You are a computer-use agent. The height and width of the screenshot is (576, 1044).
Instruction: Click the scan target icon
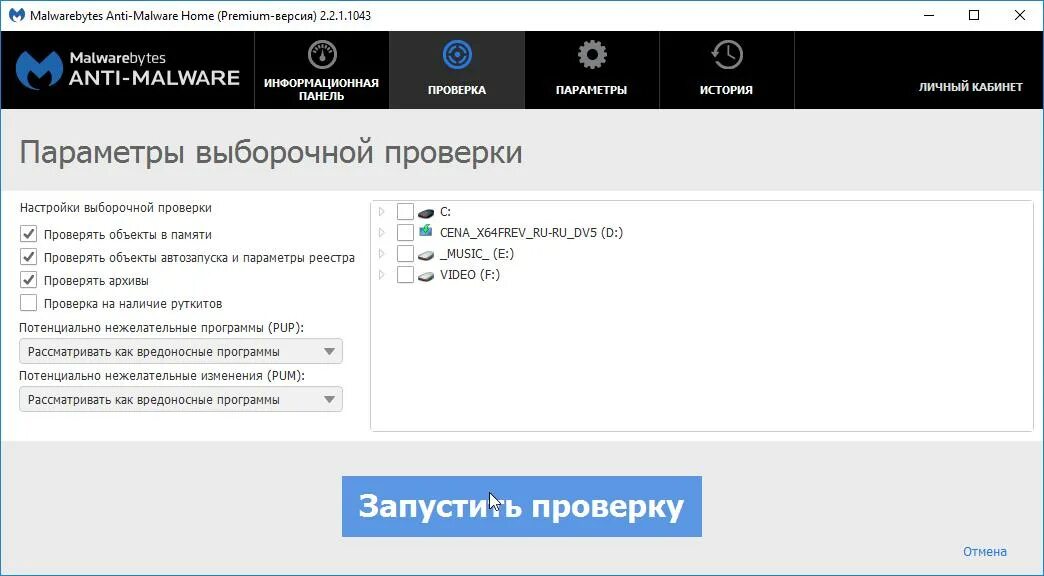[457, 55]
